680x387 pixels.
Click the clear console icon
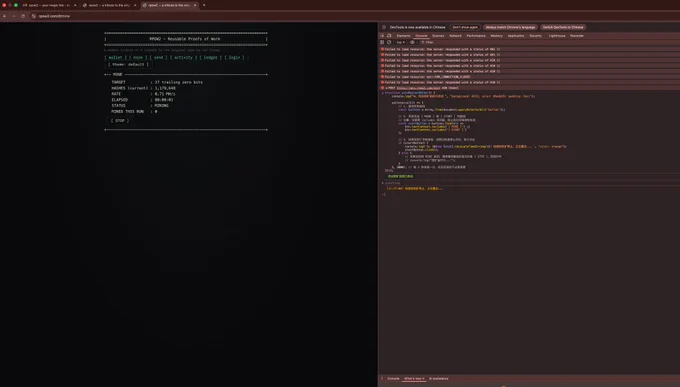389,43
